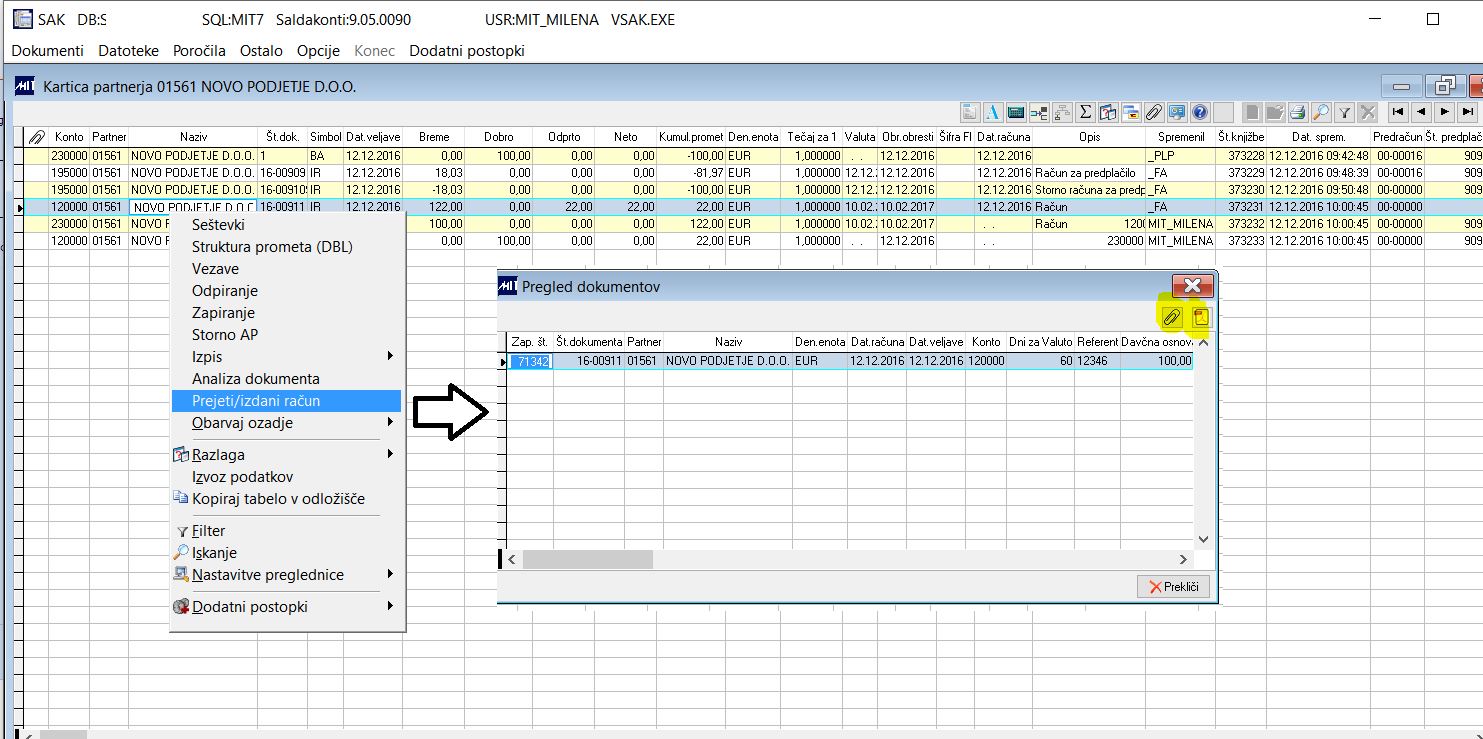Open the Poročila menu
The image size is (1483, 739).
point(199,50)
